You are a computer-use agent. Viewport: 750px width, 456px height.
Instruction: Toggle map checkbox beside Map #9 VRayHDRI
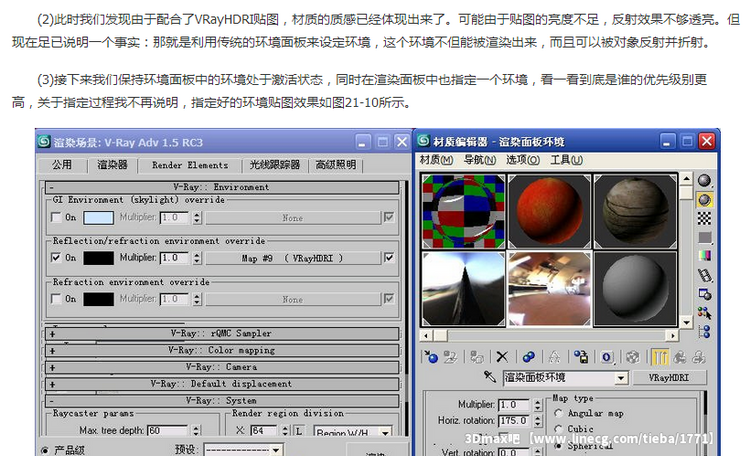click(x=389, y=258)
